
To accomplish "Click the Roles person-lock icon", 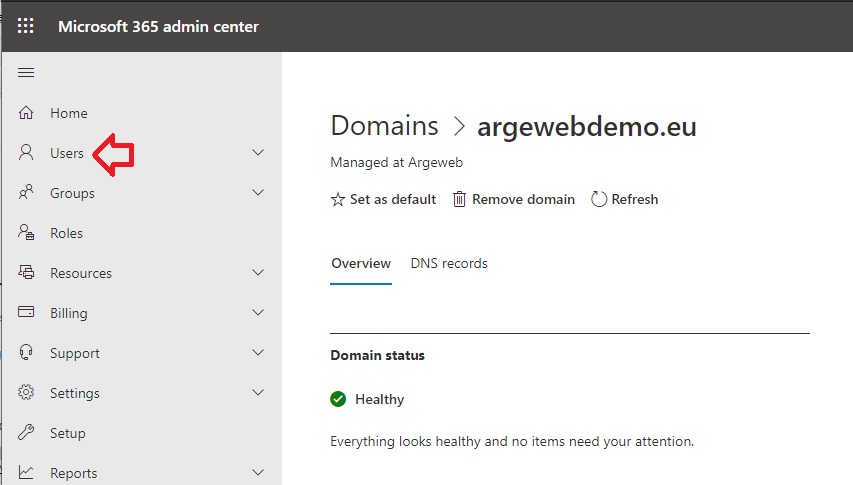I will click(x=26, y=232).
